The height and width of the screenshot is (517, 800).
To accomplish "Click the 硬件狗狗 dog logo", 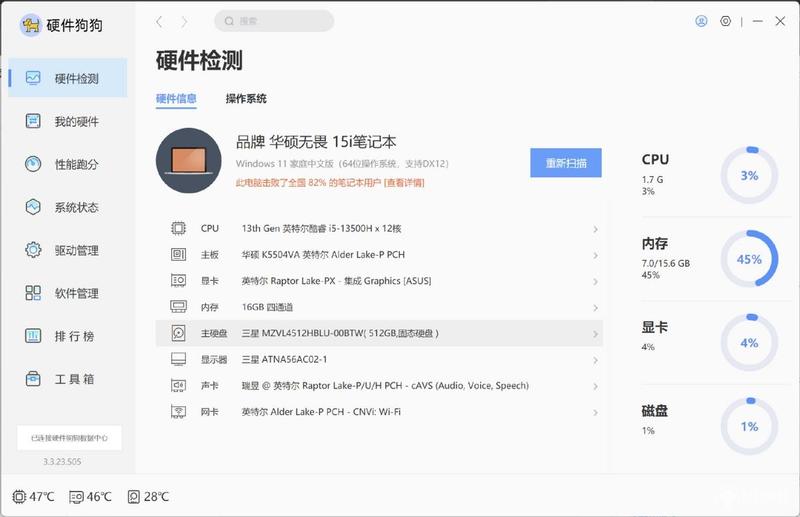I will [x=31, y=24].
